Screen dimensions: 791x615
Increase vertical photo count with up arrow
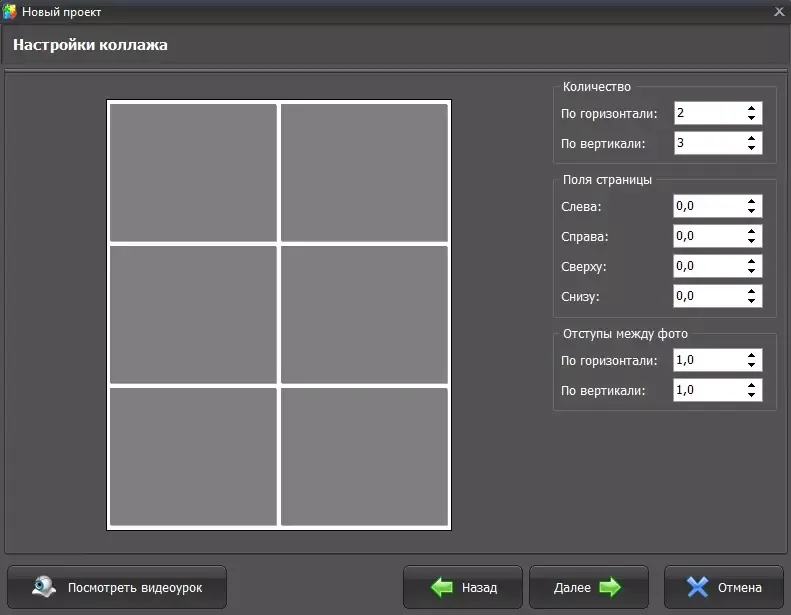click(751, 138)
